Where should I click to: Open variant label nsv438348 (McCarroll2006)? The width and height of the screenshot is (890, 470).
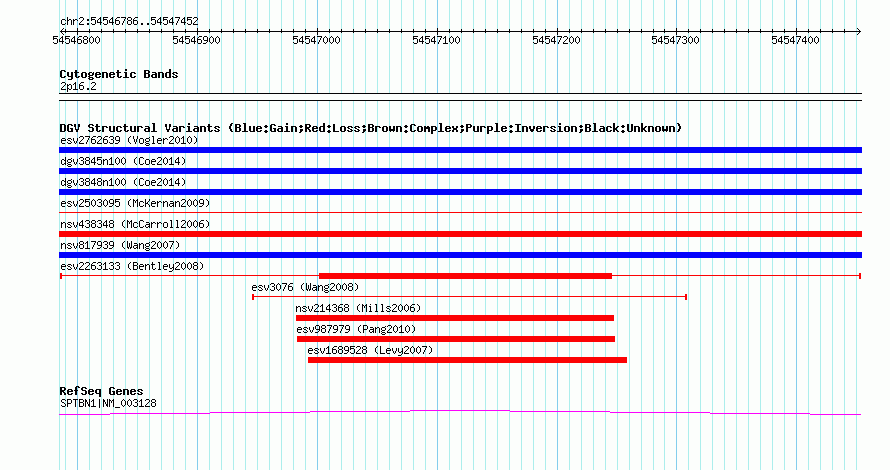tap(135, 224)
